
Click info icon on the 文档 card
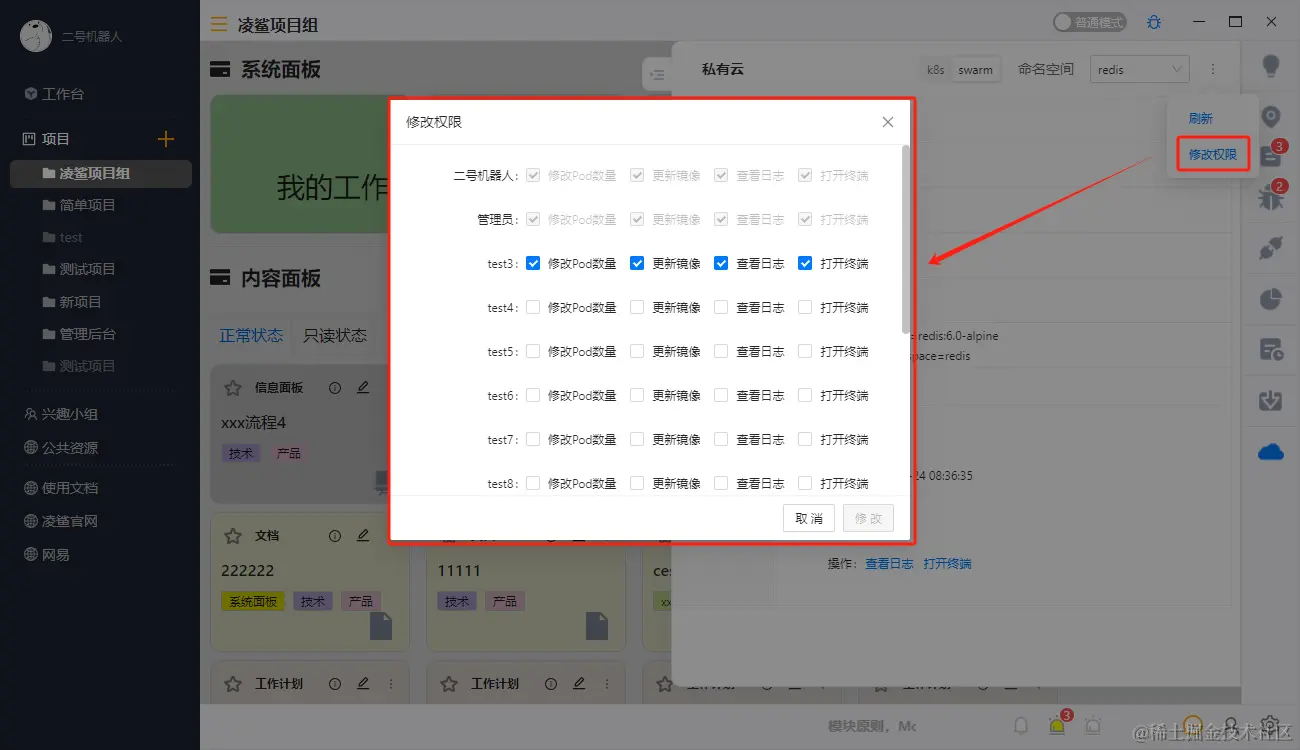tap(335, 536)
